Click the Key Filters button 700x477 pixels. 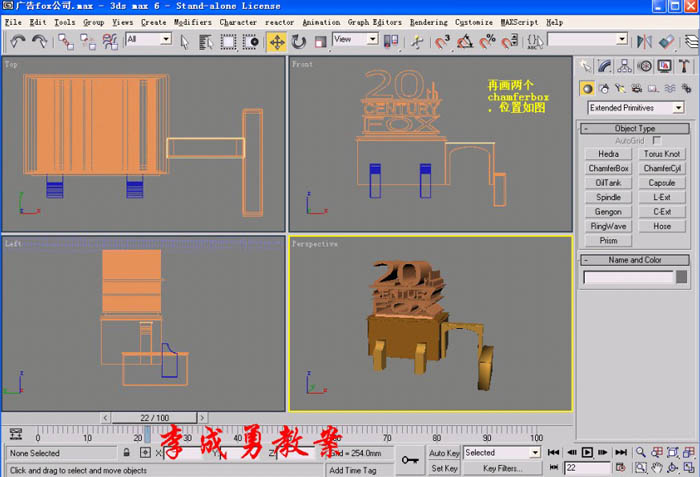503,468
